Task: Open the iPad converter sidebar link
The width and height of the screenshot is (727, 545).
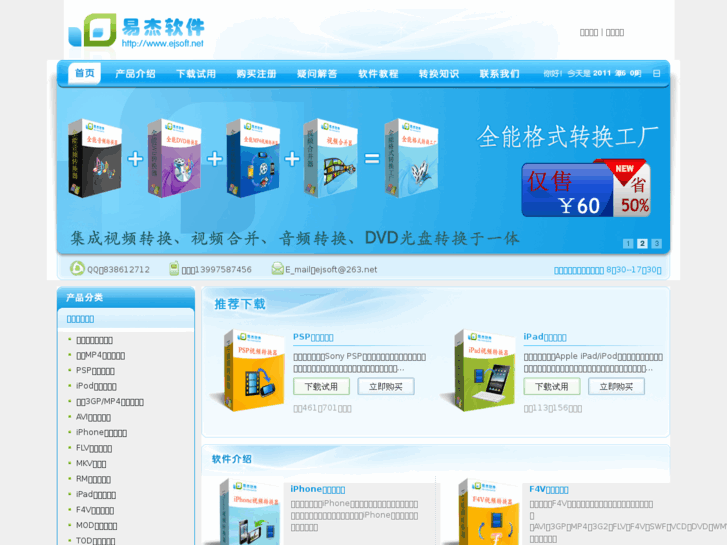Action: pos(96,494)
